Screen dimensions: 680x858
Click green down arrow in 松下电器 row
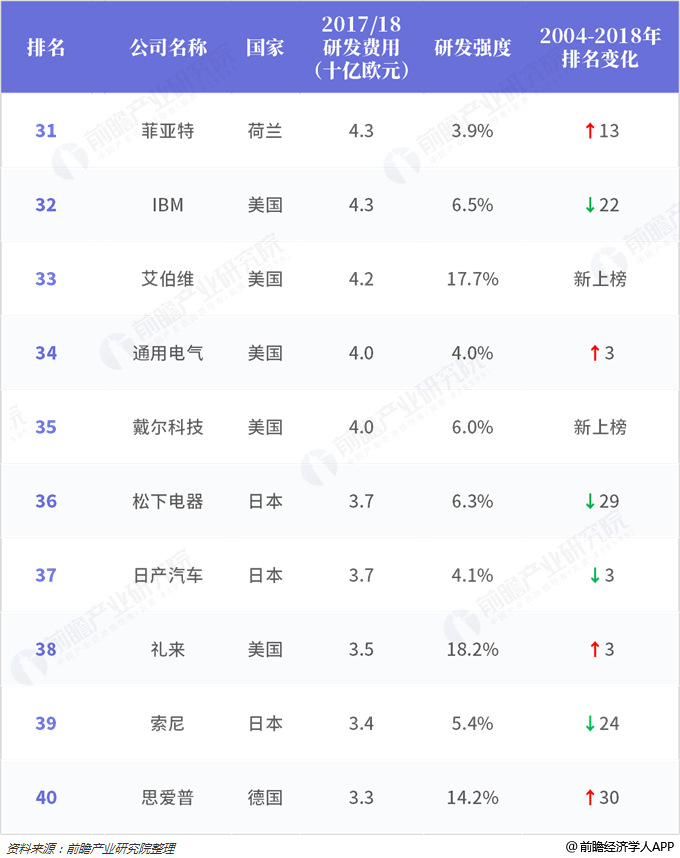pos(590,501)
